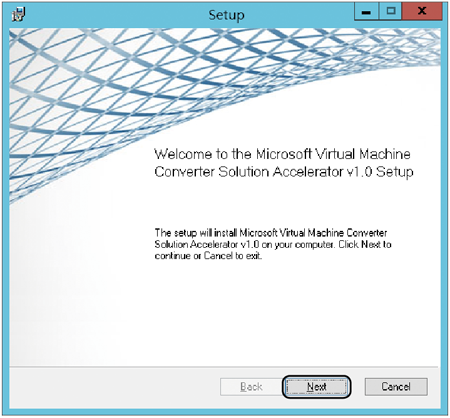The width and height of the screenshot is (450, 418).
Task: Maximize the Setup window
Action: pyautogui.click(x=390, y=12)
